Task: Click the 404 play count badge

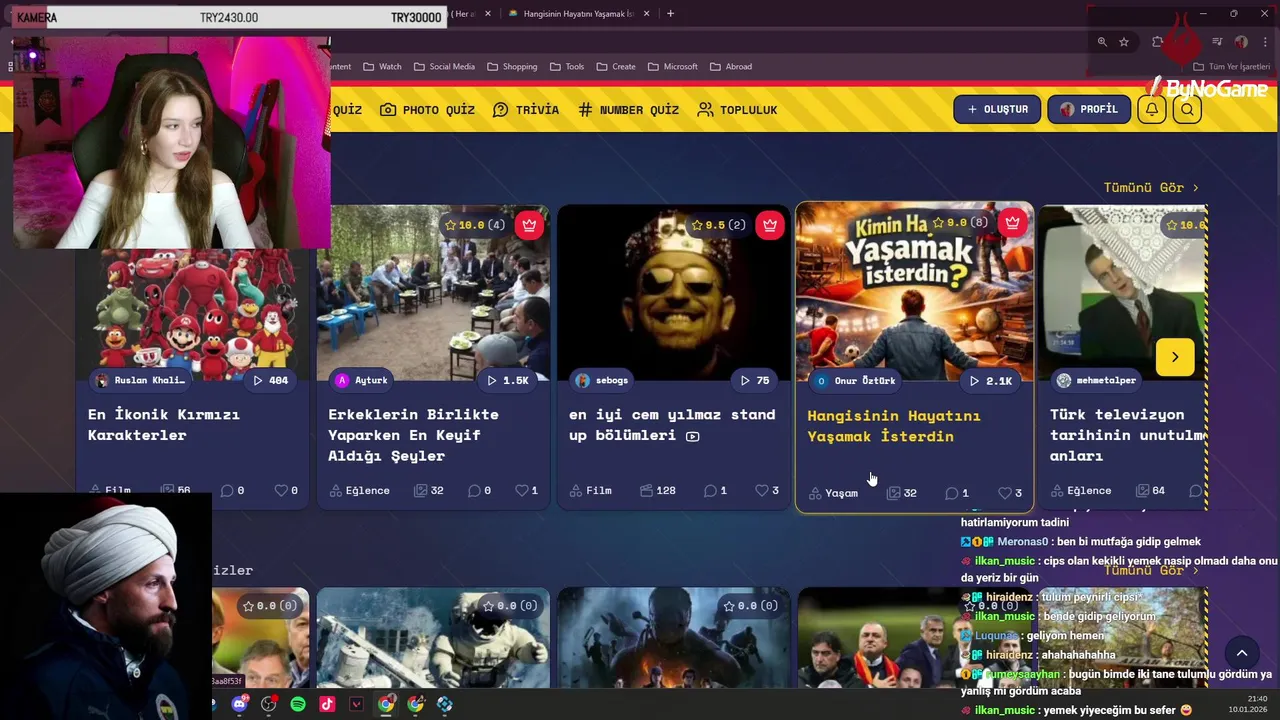Action: point(270,380)
